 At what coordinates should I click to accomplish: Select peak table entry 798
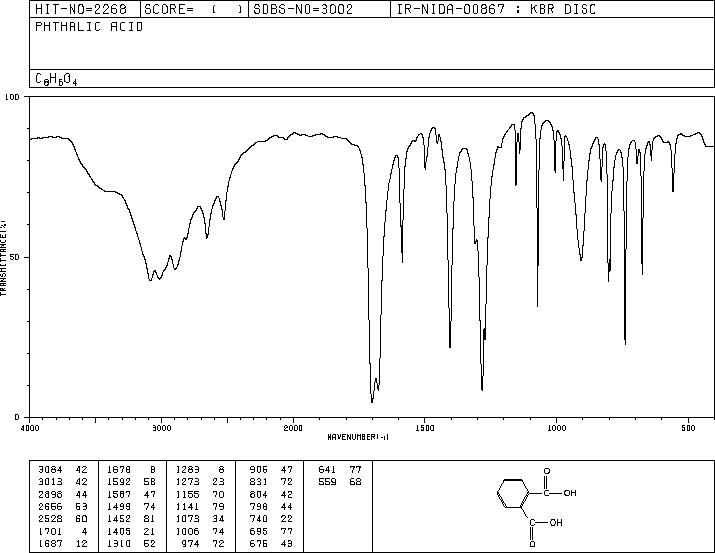pyautogui.click(x=259, y=506)
